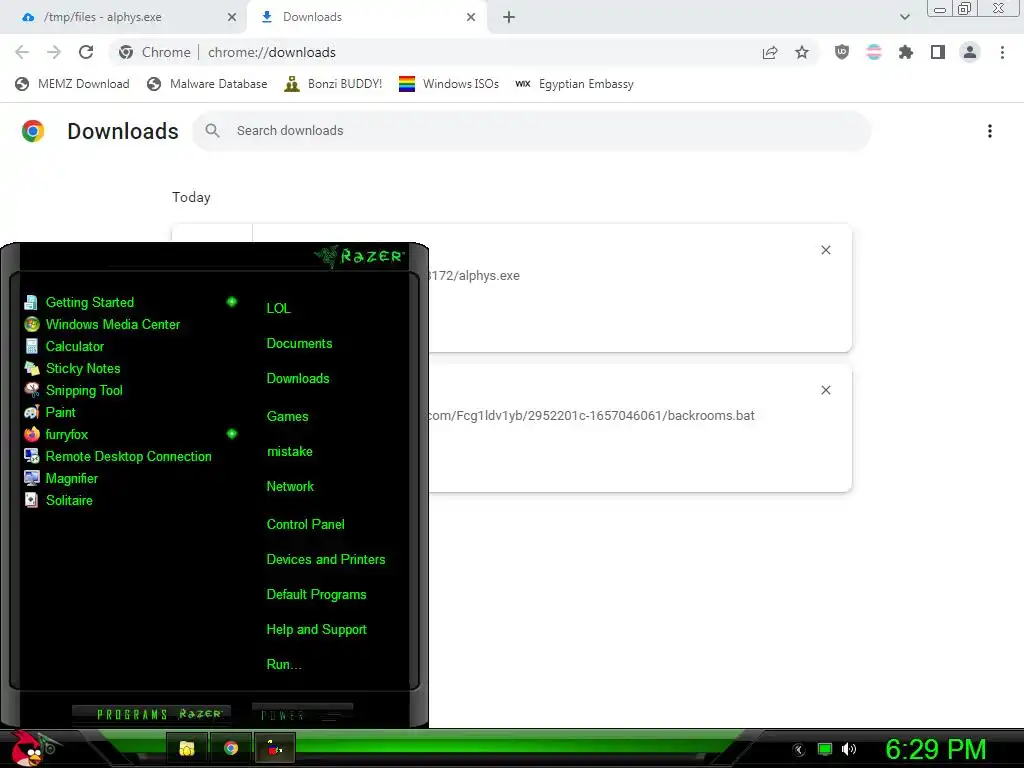Click the Search downloads field
1024x768 pixels.
[x=532, y=131]
